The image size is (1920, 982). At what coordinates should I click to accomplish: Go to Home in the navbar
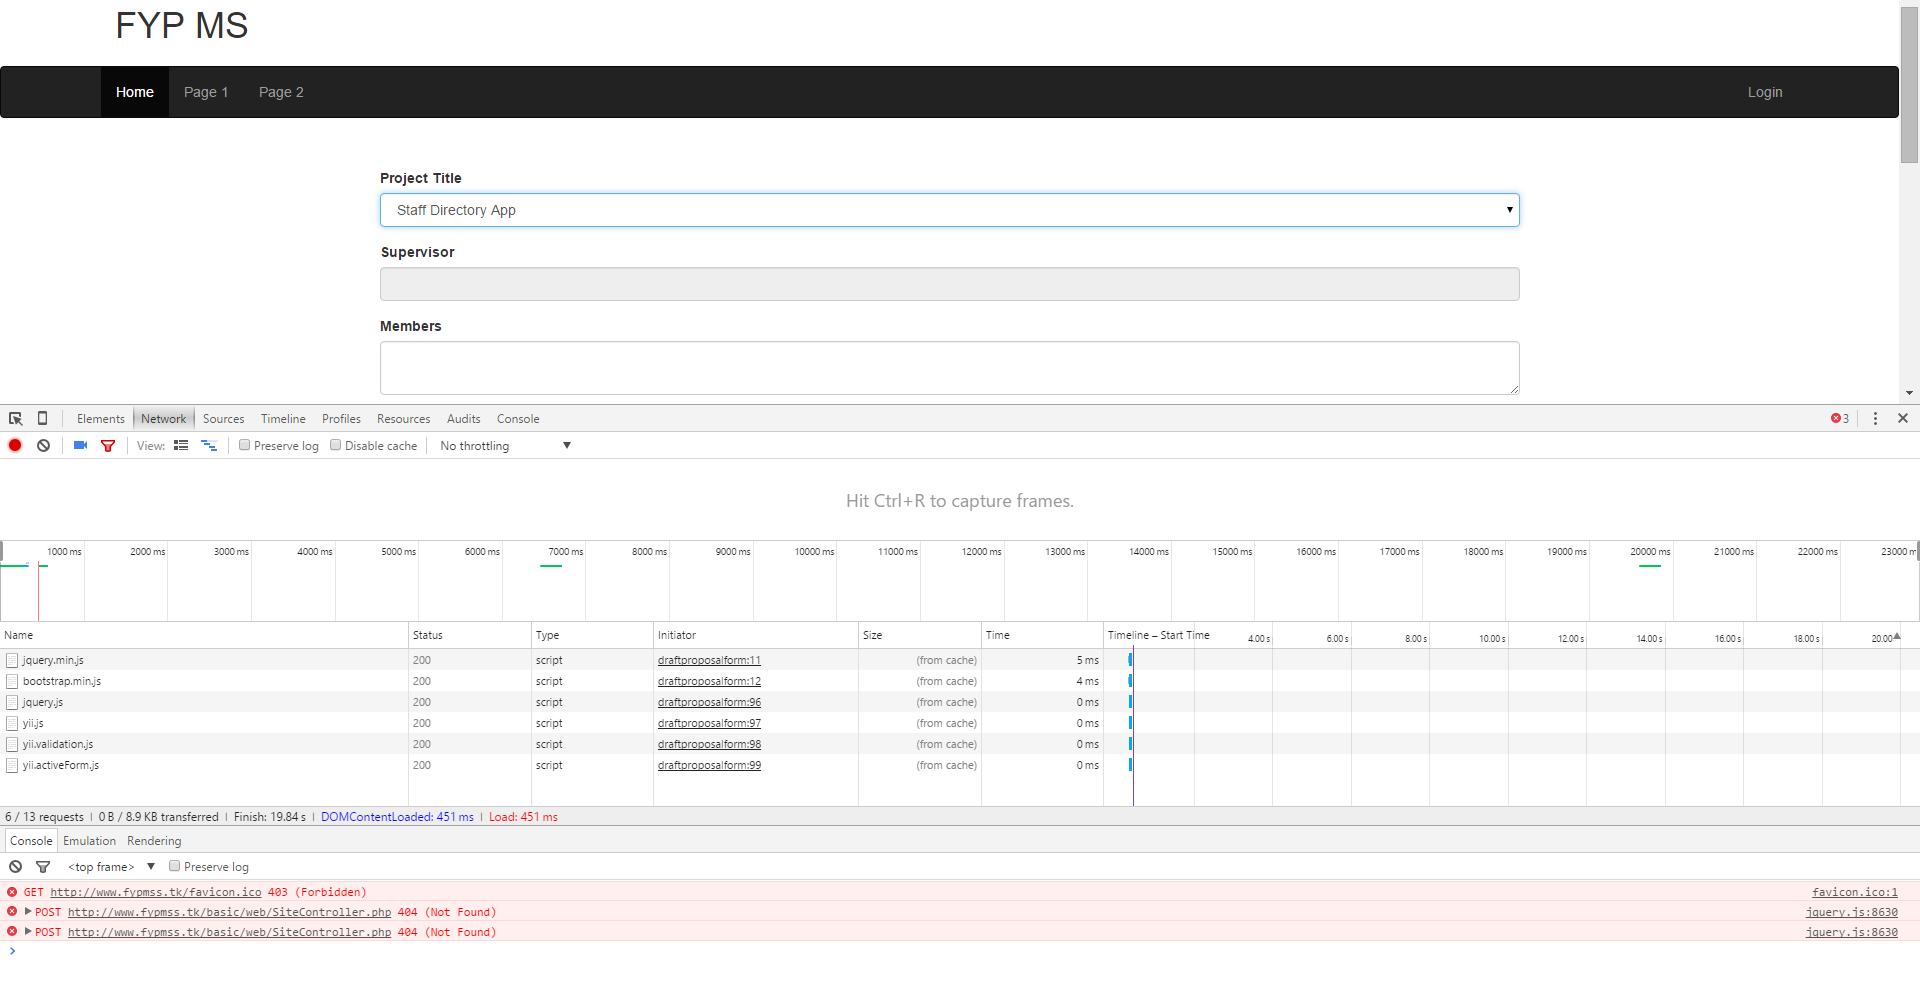coord(135,92)
